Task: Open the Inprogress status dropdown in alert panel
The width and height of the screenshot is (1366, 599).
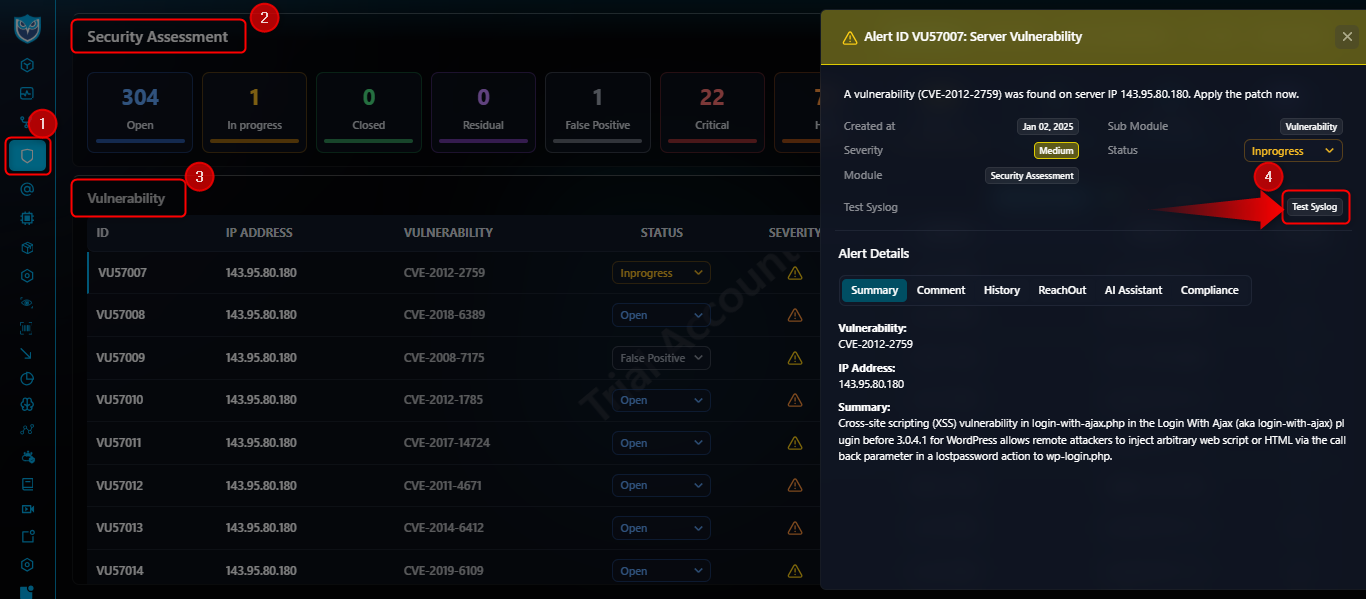Action: pos(1293,151)
